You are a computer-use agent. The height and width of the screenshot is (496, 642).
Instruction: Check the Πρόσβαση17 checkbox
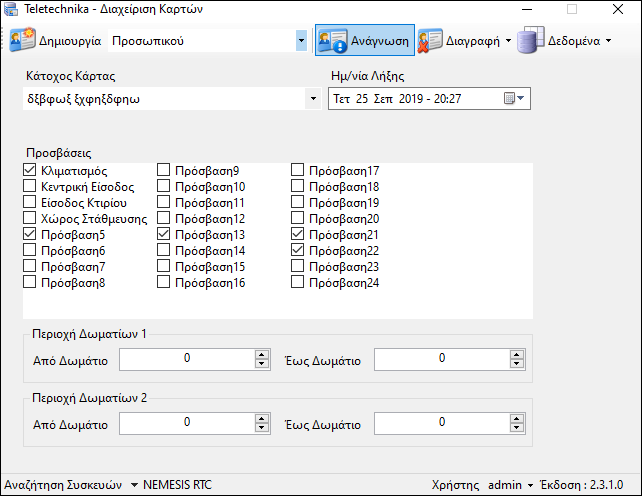tap(297, 170)
